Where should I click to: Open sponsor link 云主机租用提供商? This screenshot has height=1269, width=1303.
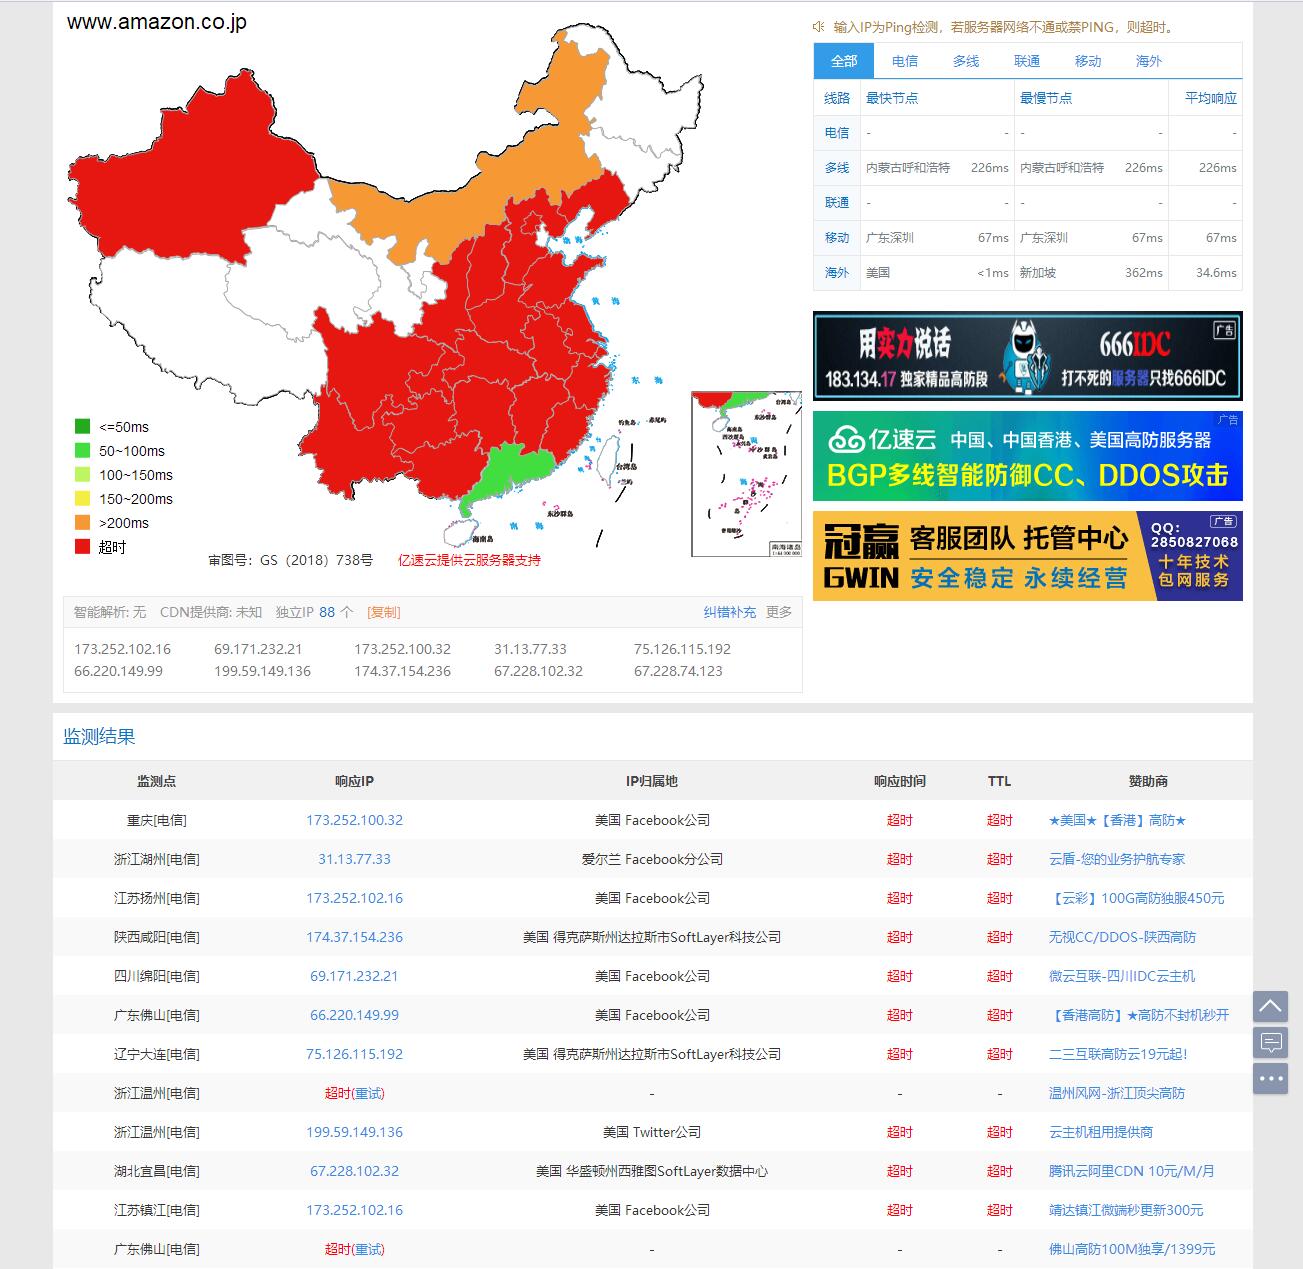(1101, 1132)
